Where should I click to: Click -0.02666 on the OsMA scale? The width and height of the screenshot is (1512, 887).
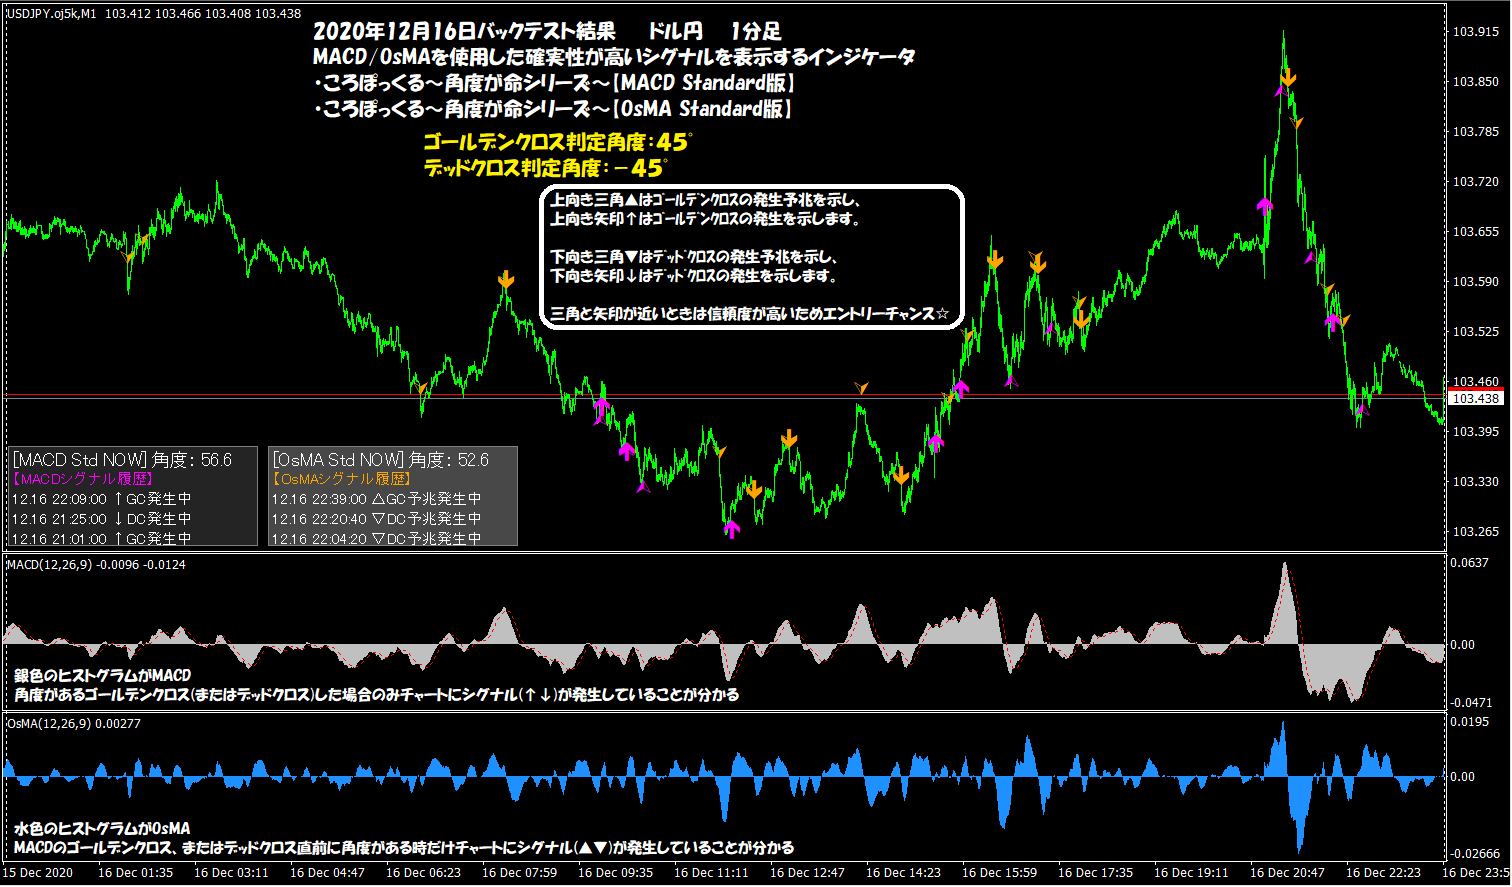pos(1475,853)
